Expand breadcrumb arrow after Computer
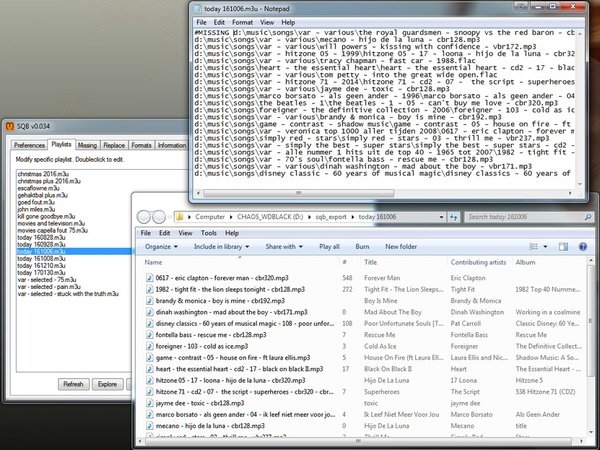600x450 pixels. pyautogui.click(x=231, y=217)
